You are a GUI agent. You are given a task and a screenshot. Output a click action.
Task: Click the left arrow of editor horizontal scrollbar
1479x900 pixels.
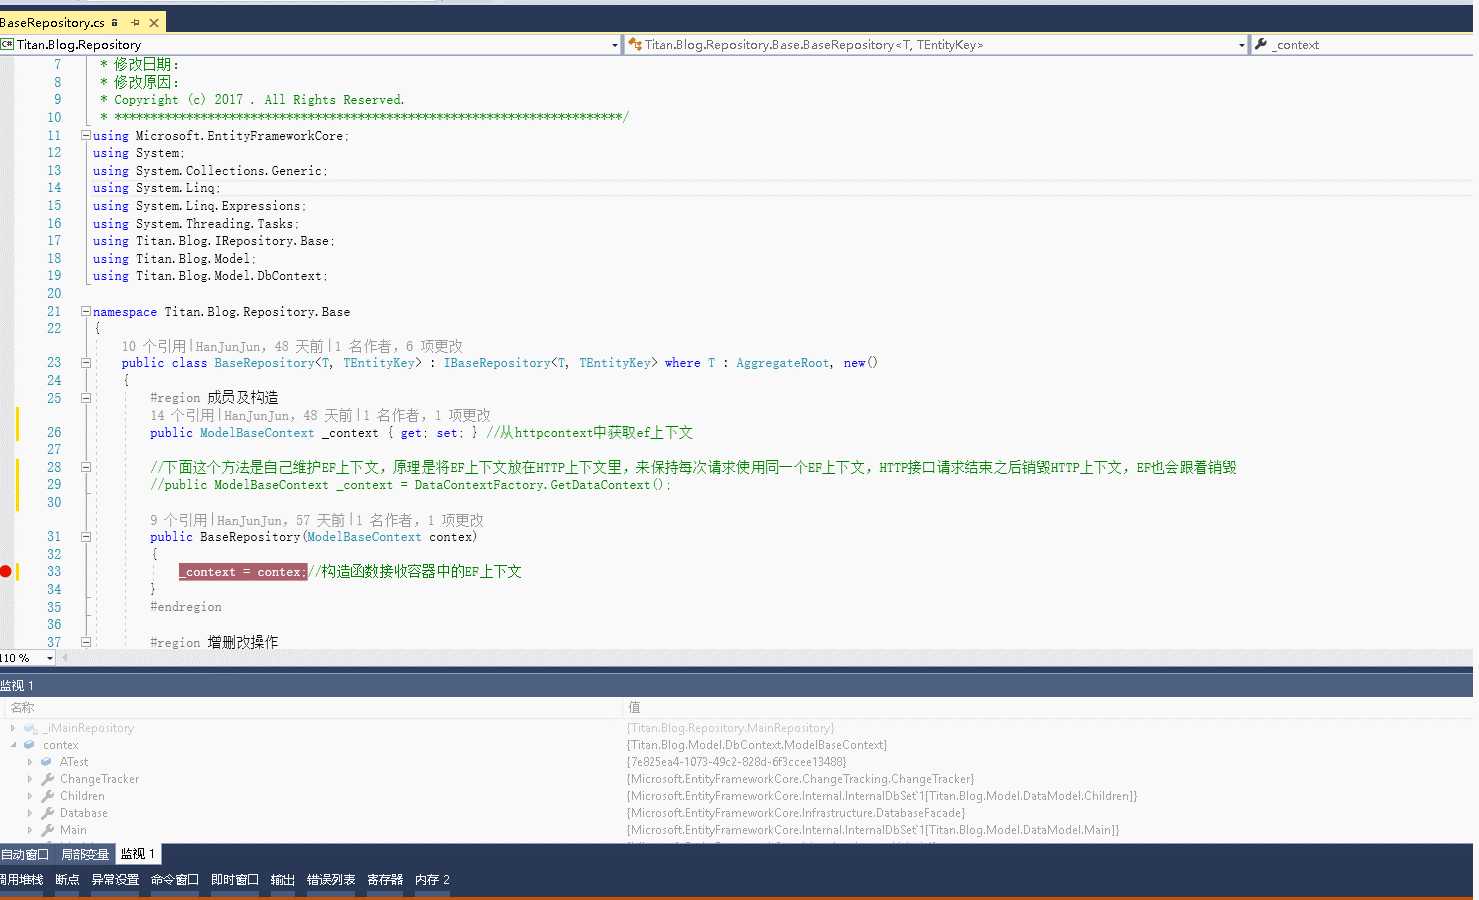(65, 658)
